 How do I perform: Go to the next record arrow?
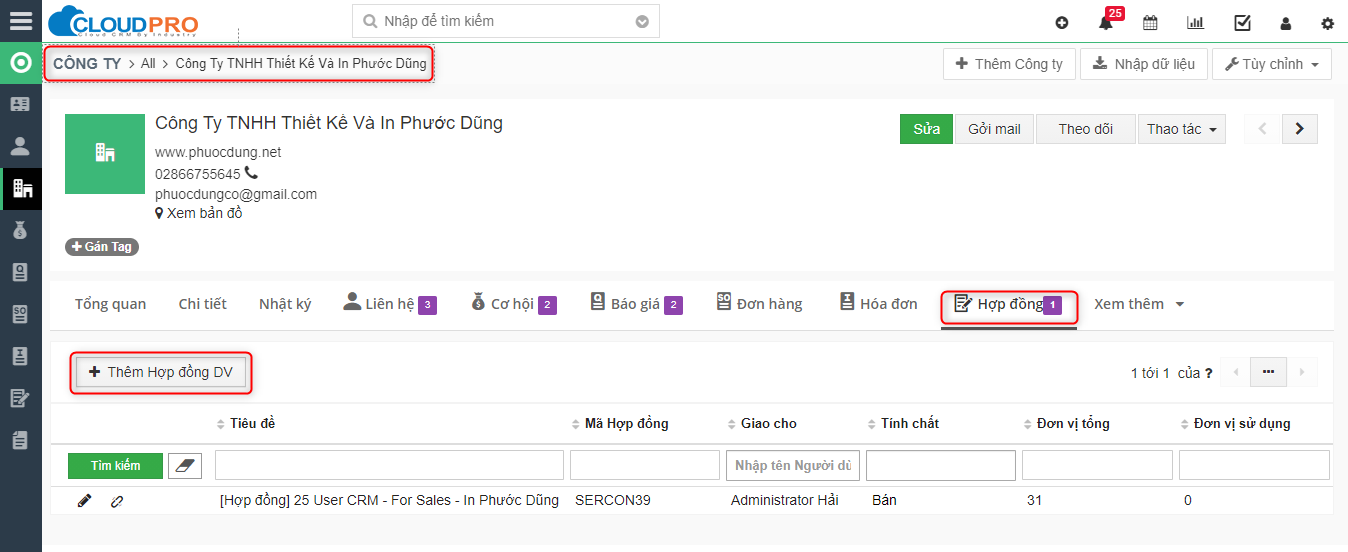(1299, 128)
